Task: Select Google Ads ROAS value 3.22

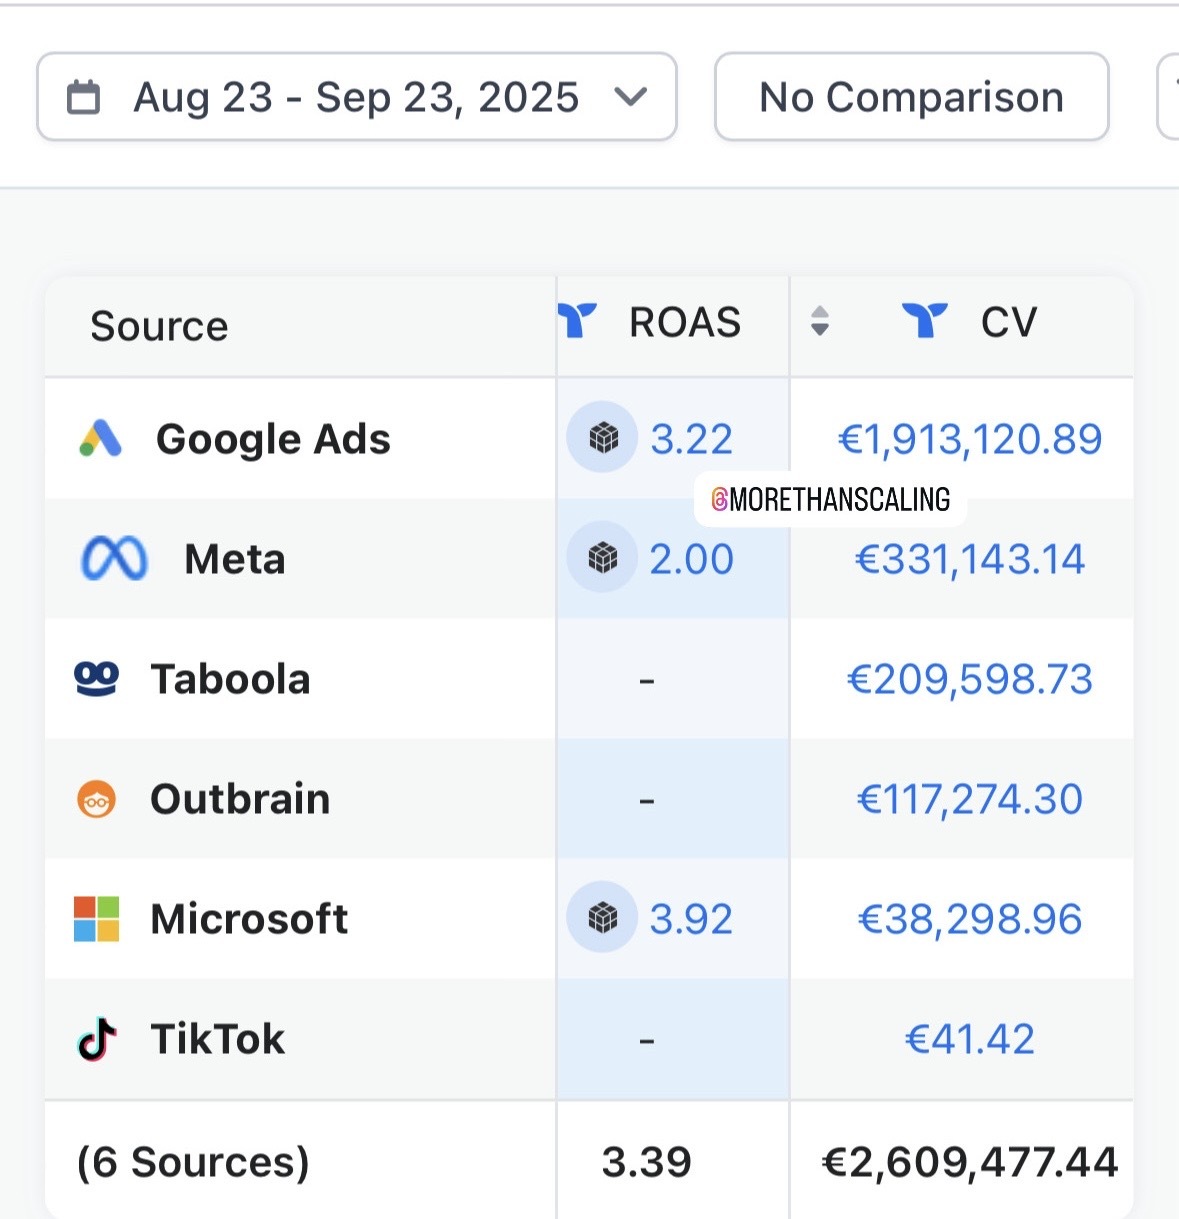Action: point(691,439)
